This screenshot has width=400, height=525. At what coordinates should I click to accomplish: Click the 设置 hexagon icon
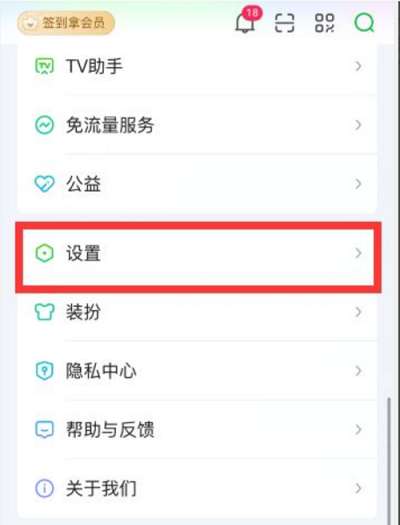pos(45,253)
